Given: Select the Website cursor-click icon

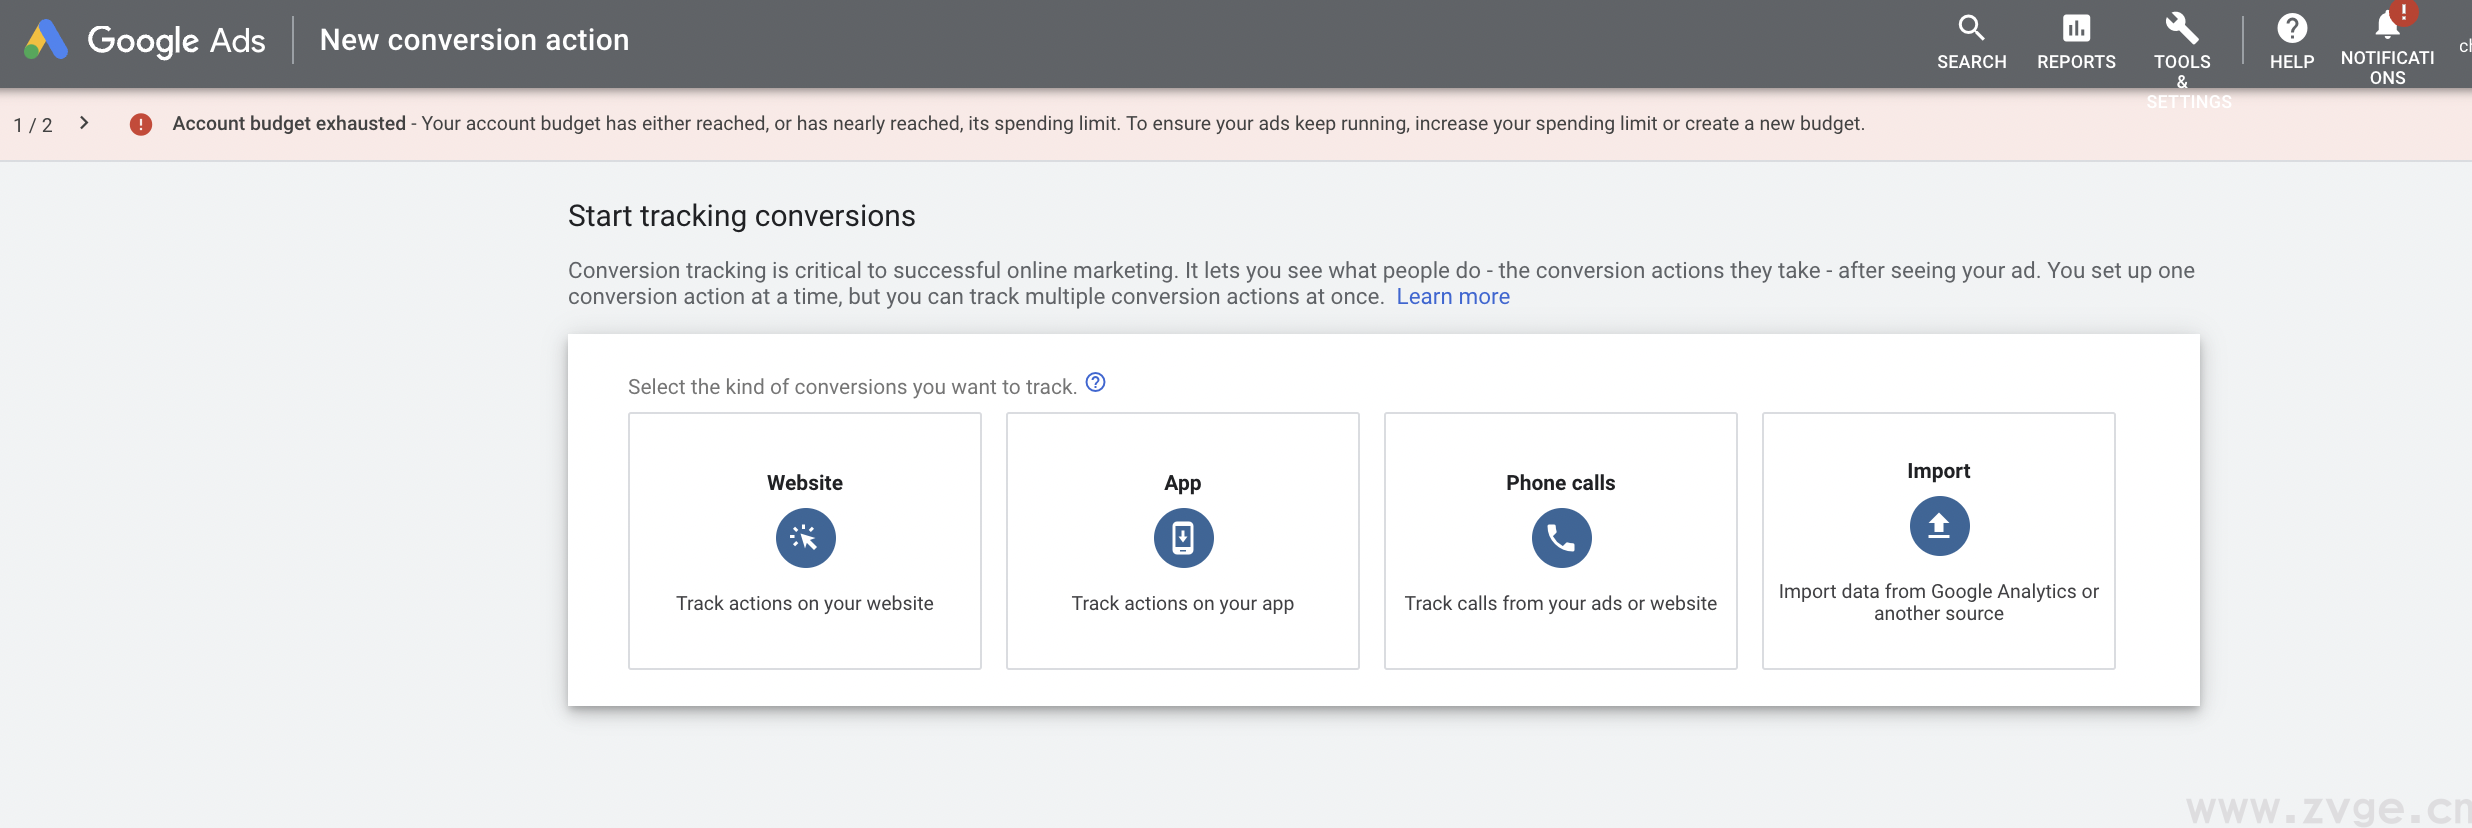Looking at the screenshot, I should (x=805, y=538).
